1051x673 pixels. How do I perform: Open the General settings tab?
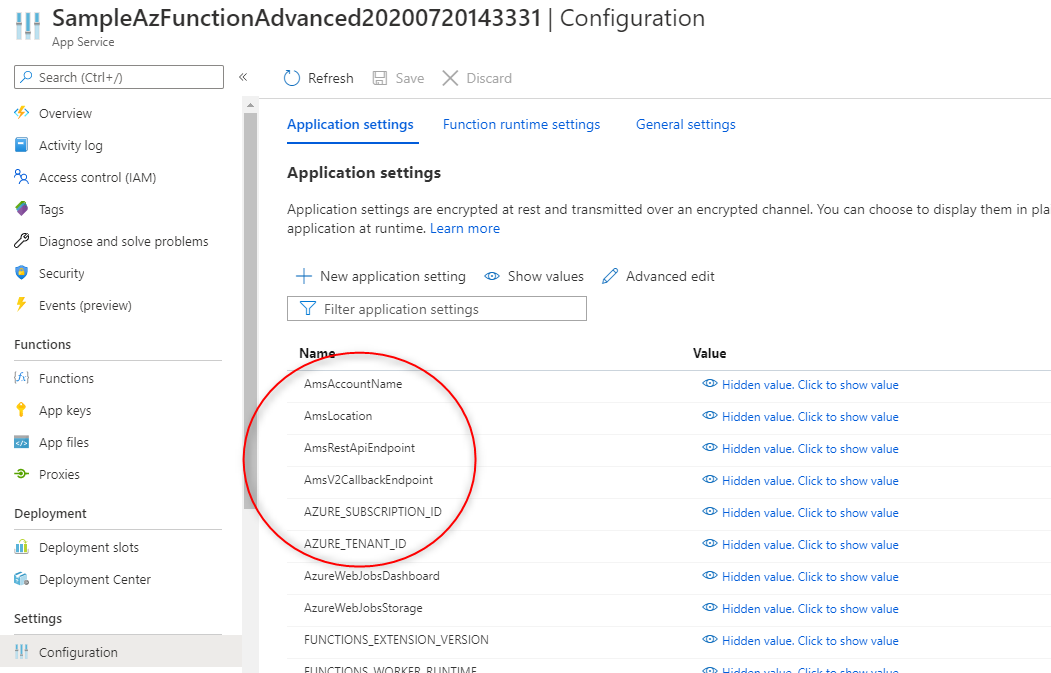[686, 125]
